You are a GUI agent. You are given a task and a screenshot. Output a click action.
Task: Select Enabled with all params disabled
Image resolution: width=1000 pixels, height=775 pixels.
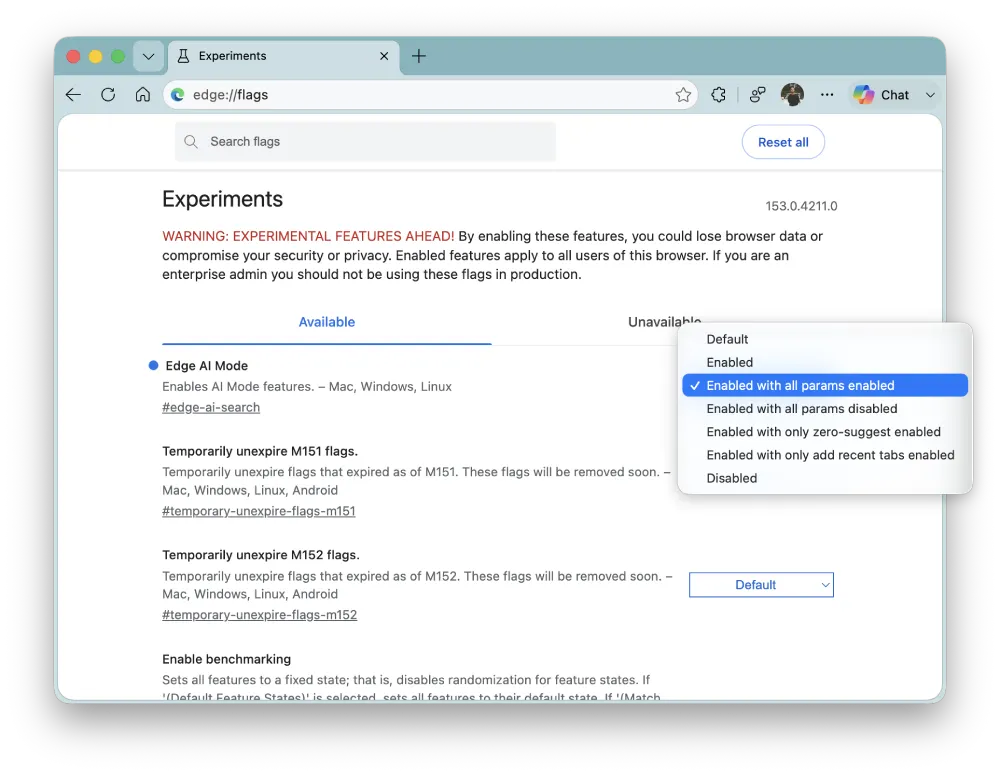825,409
